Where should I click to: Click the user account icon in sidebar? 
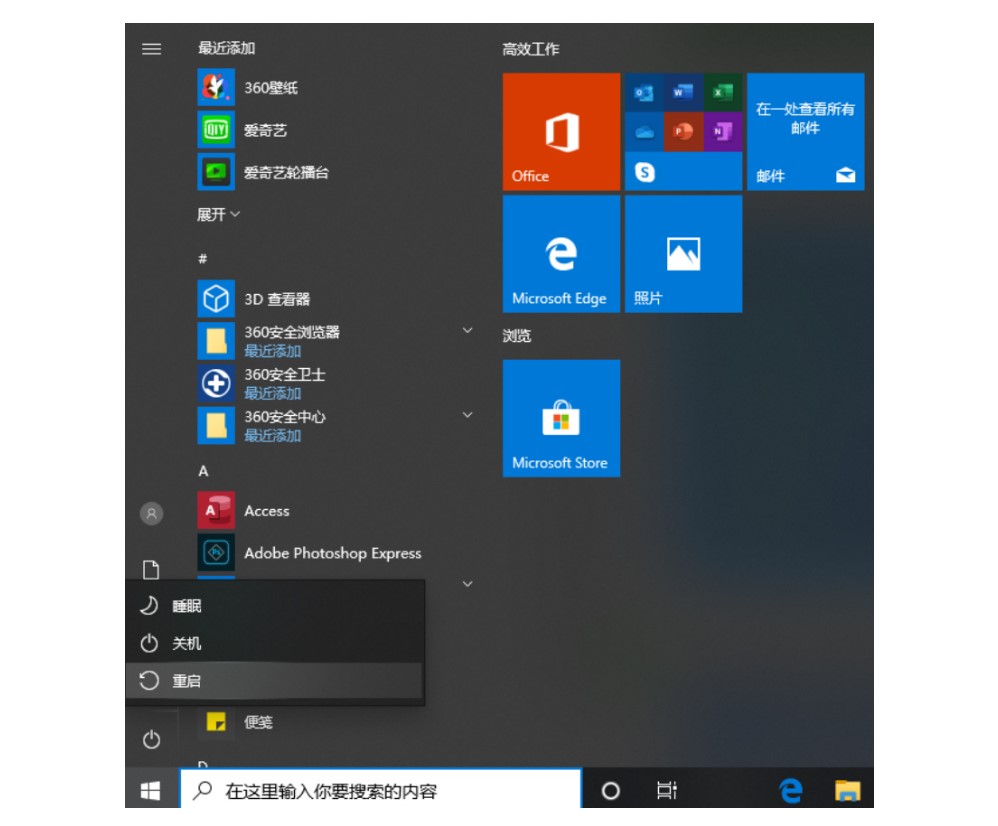151,514
